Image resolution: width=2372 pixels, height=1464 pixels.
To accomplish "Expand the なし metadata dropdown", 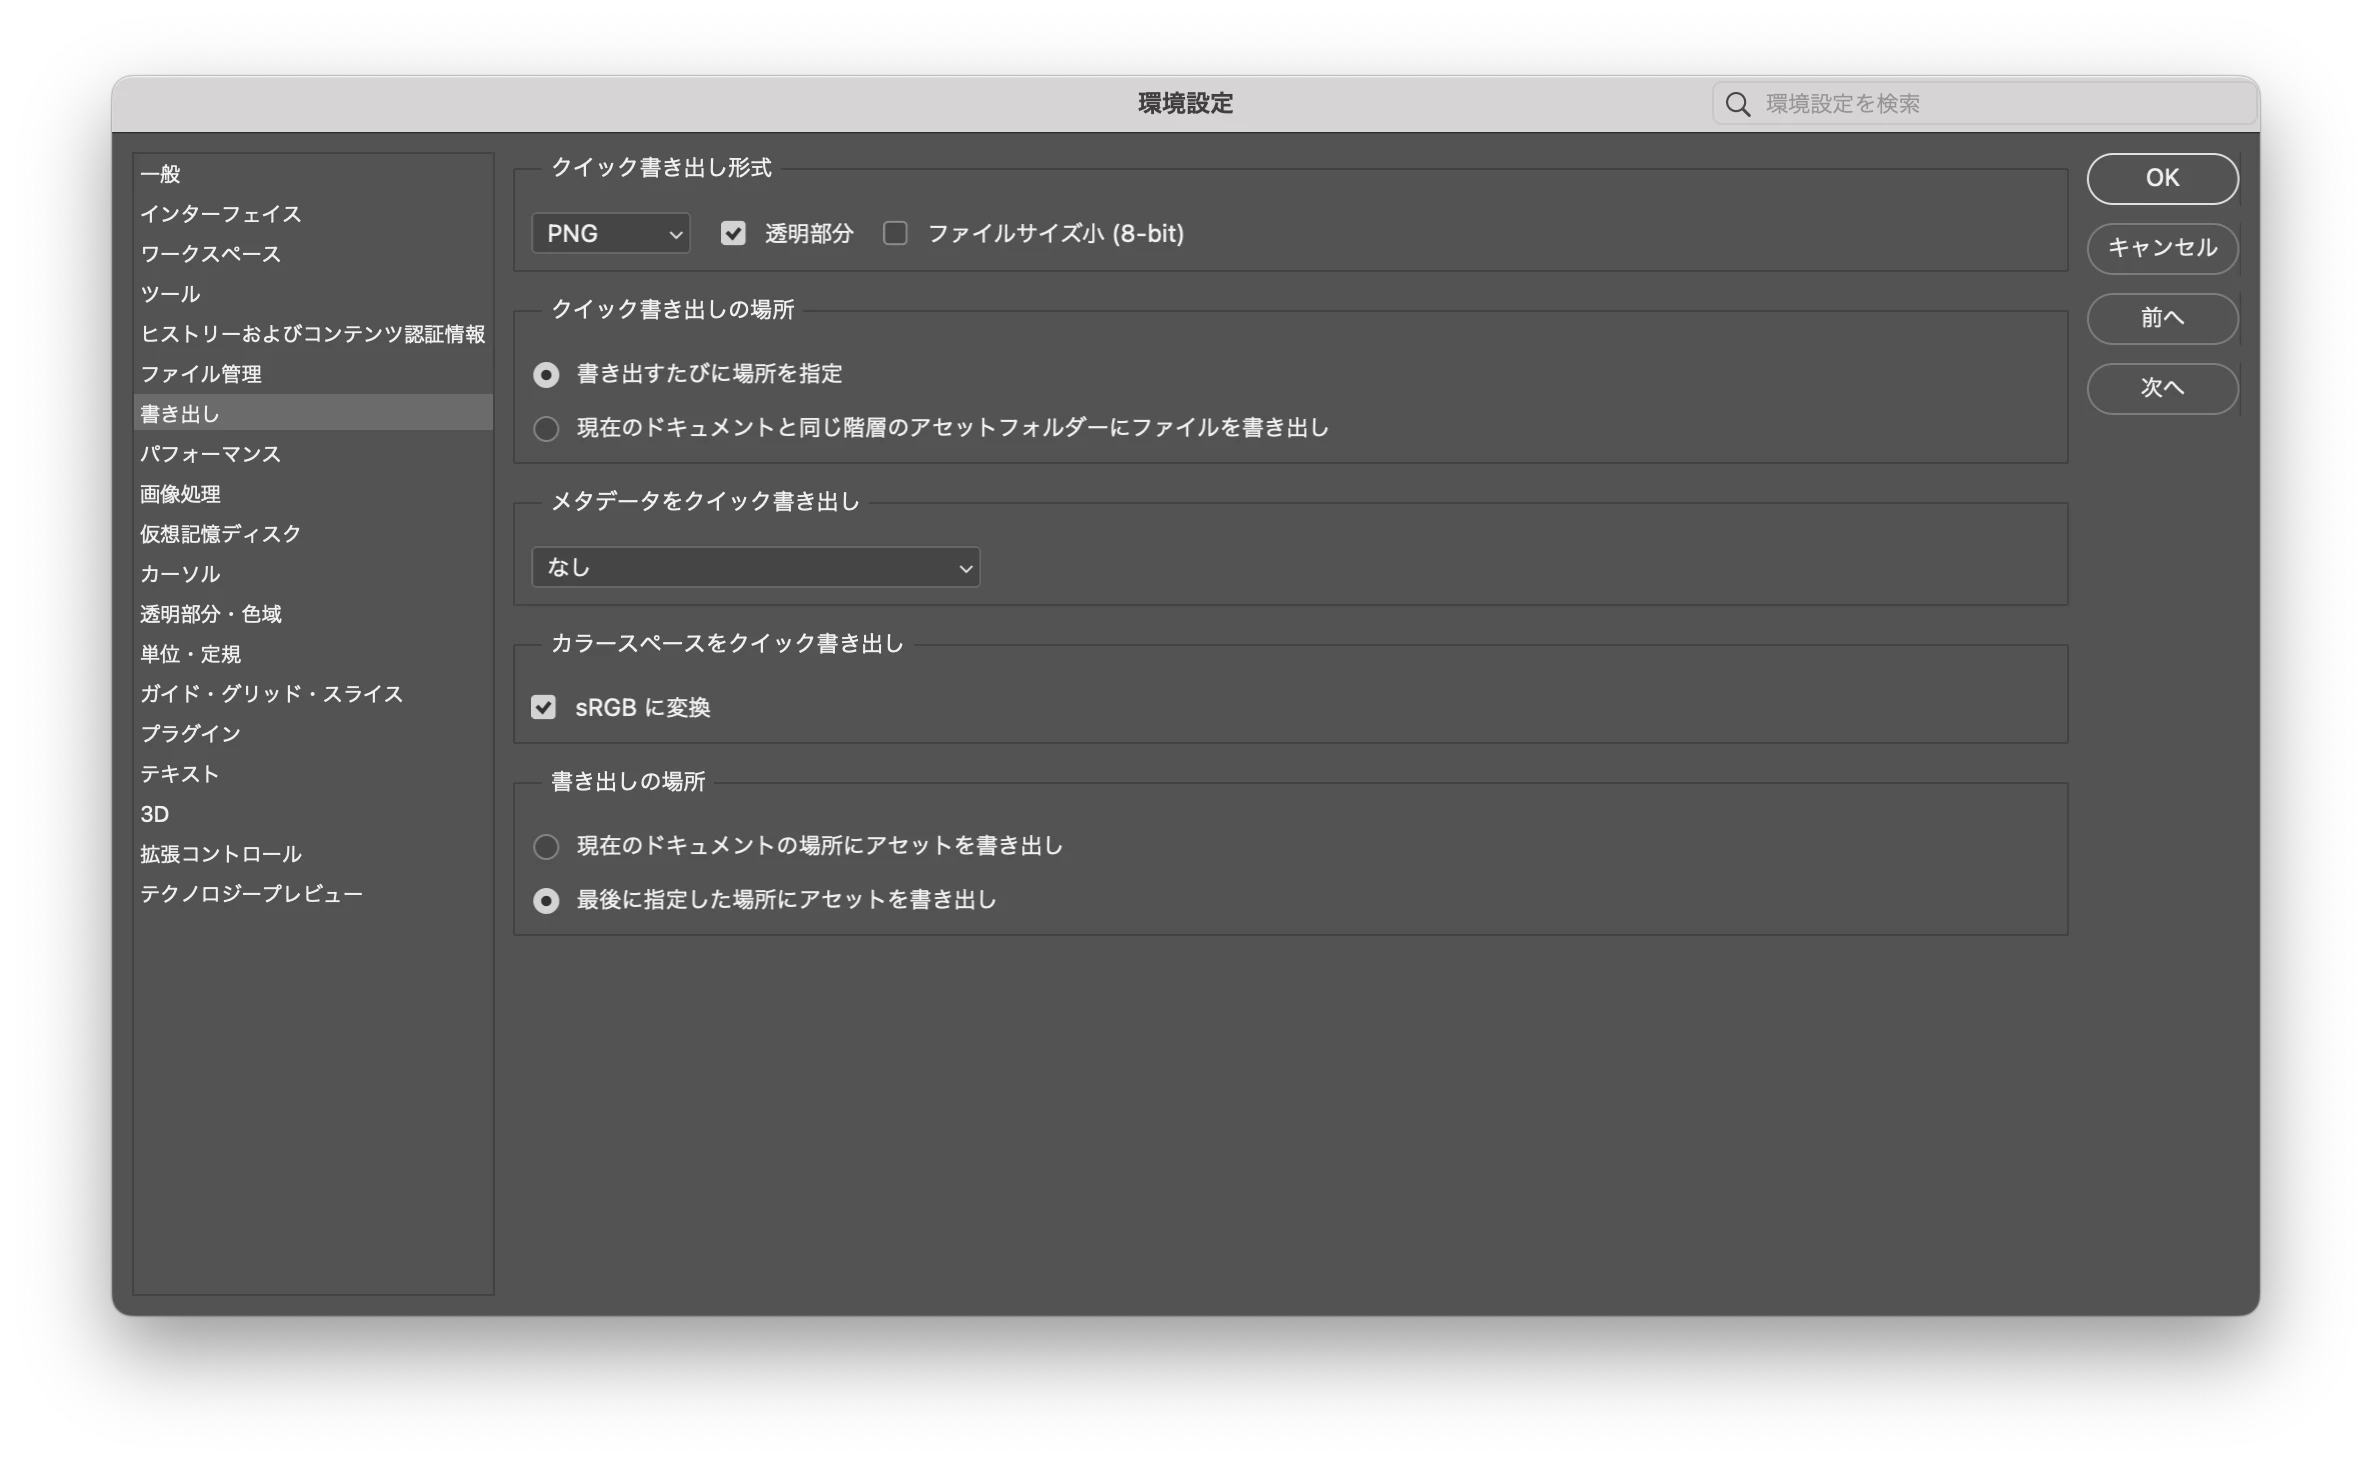I will click(x=755, y=568).
